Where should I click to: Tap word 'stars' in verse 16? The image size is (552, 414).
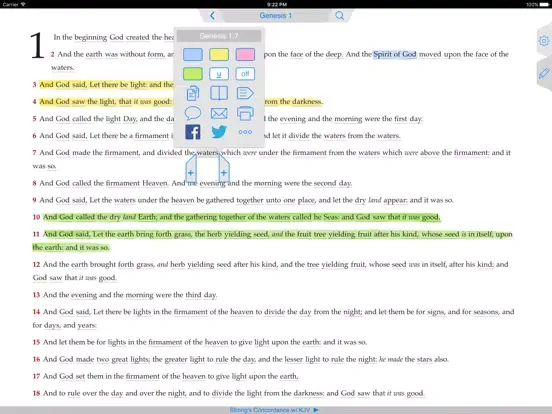coord(424,359)
